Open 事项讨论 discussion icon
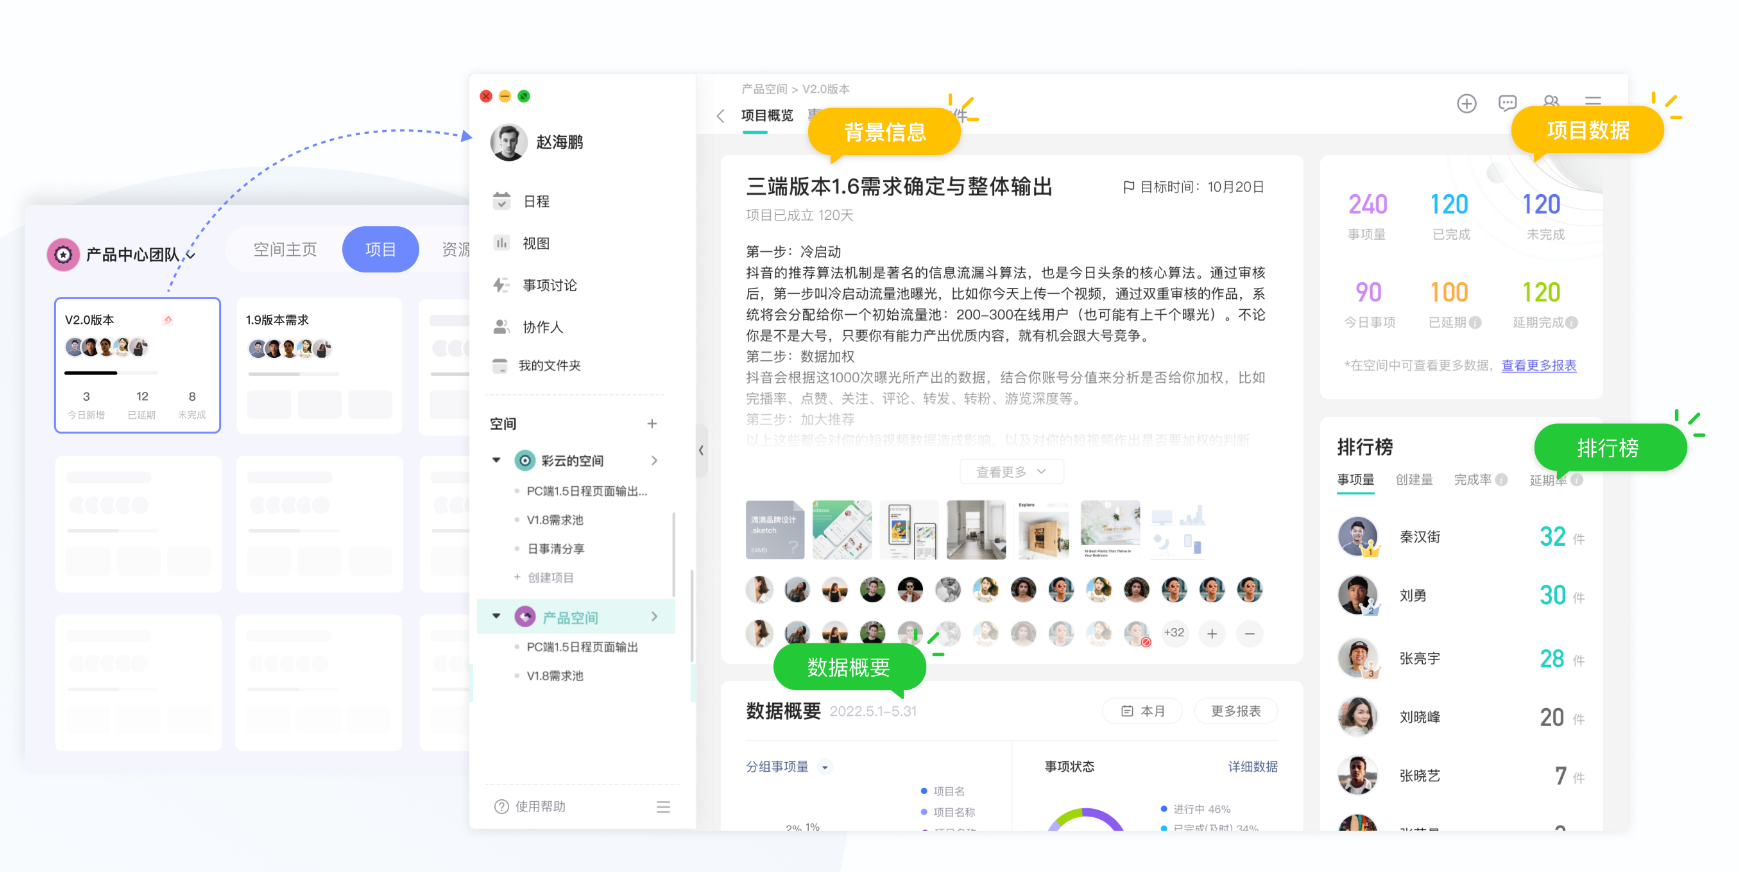Viewport: 1739px width, 872px height. tap(502, 285)
